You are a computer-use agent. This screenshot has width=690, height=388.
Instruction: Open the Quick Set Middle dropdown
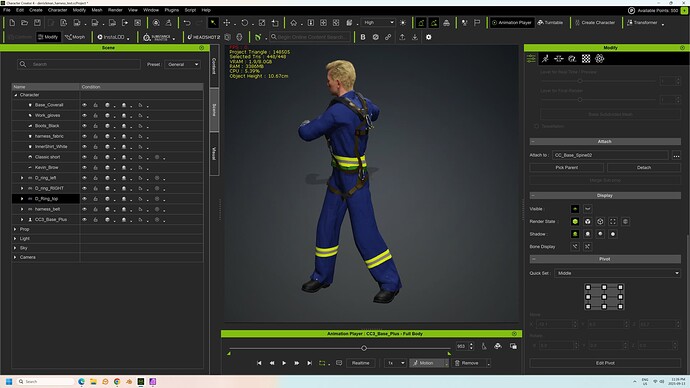click(x=617, y=273)
